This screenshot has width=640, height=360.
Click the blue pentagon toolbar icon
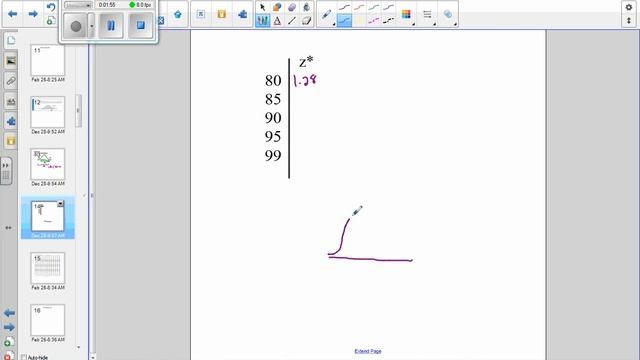178,14
